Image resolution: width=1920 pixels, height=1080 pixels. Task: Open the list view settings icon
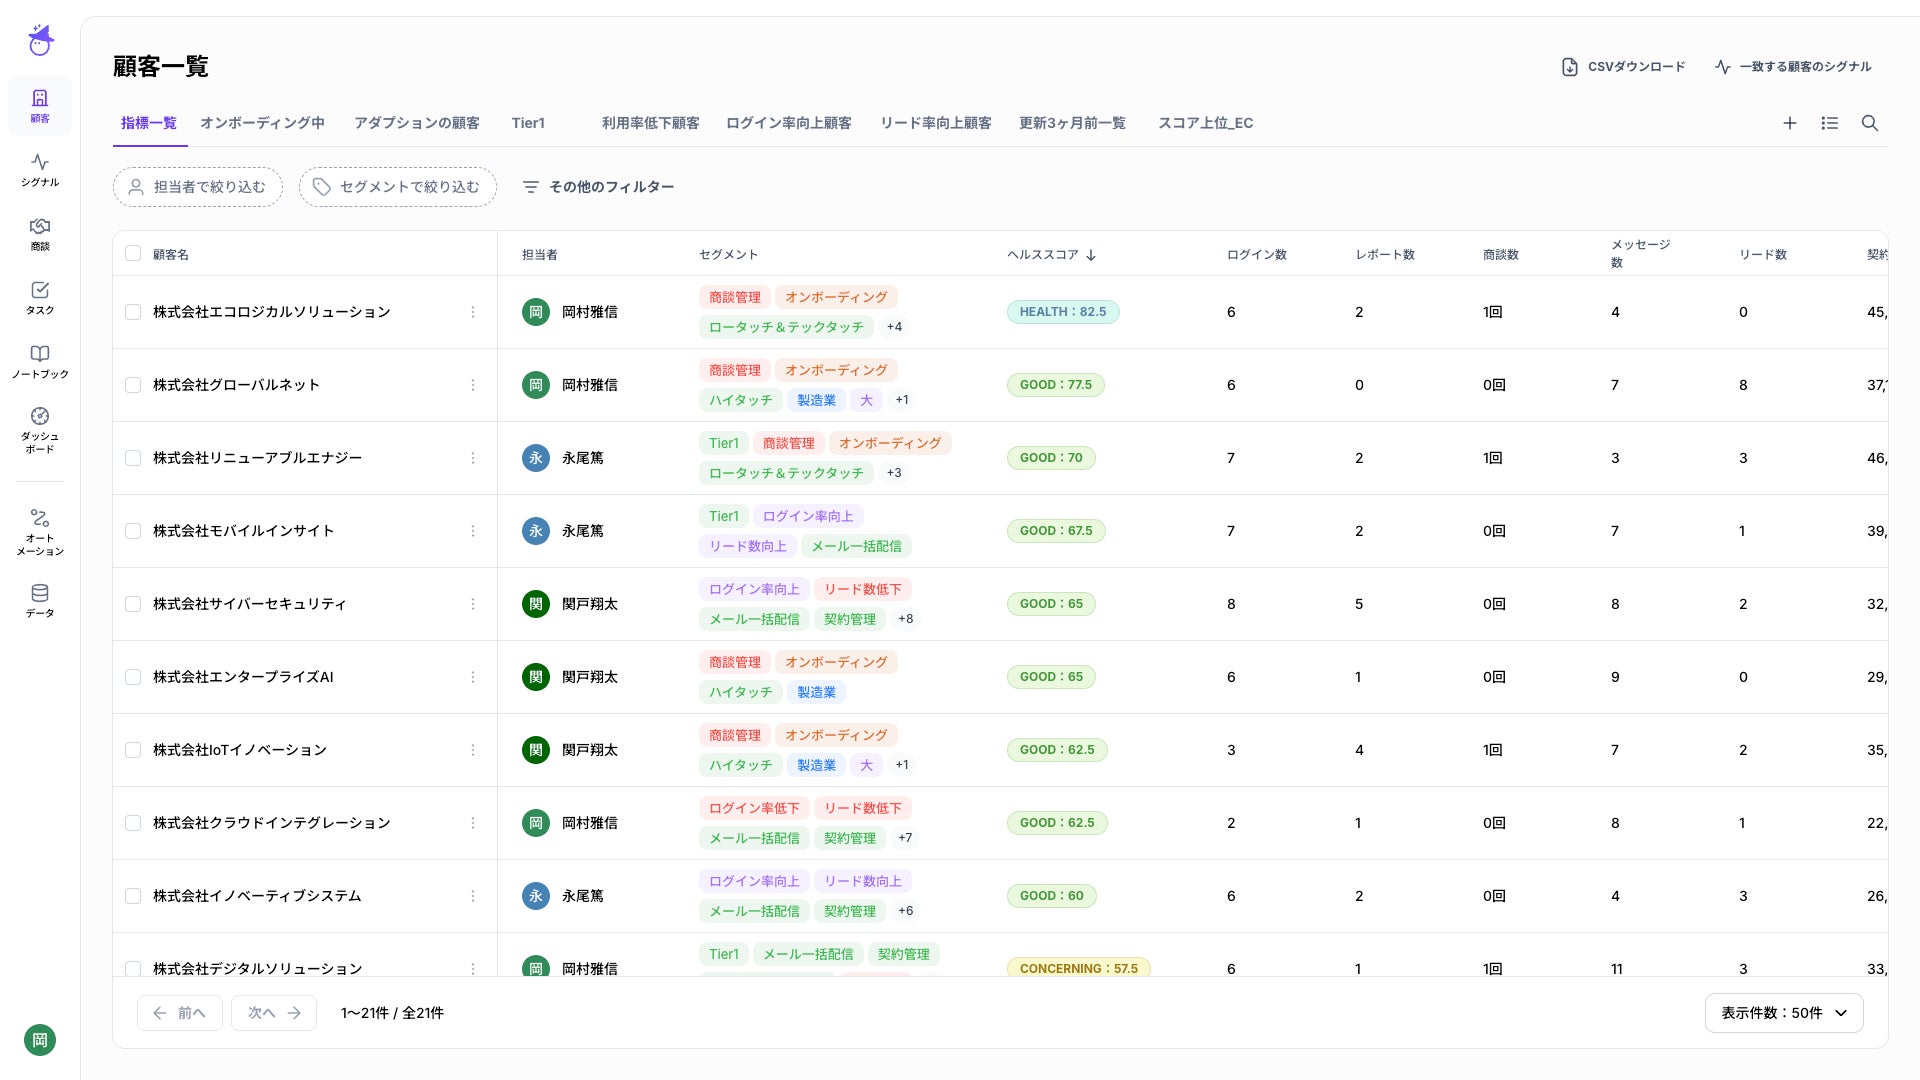click(1829, 123)
